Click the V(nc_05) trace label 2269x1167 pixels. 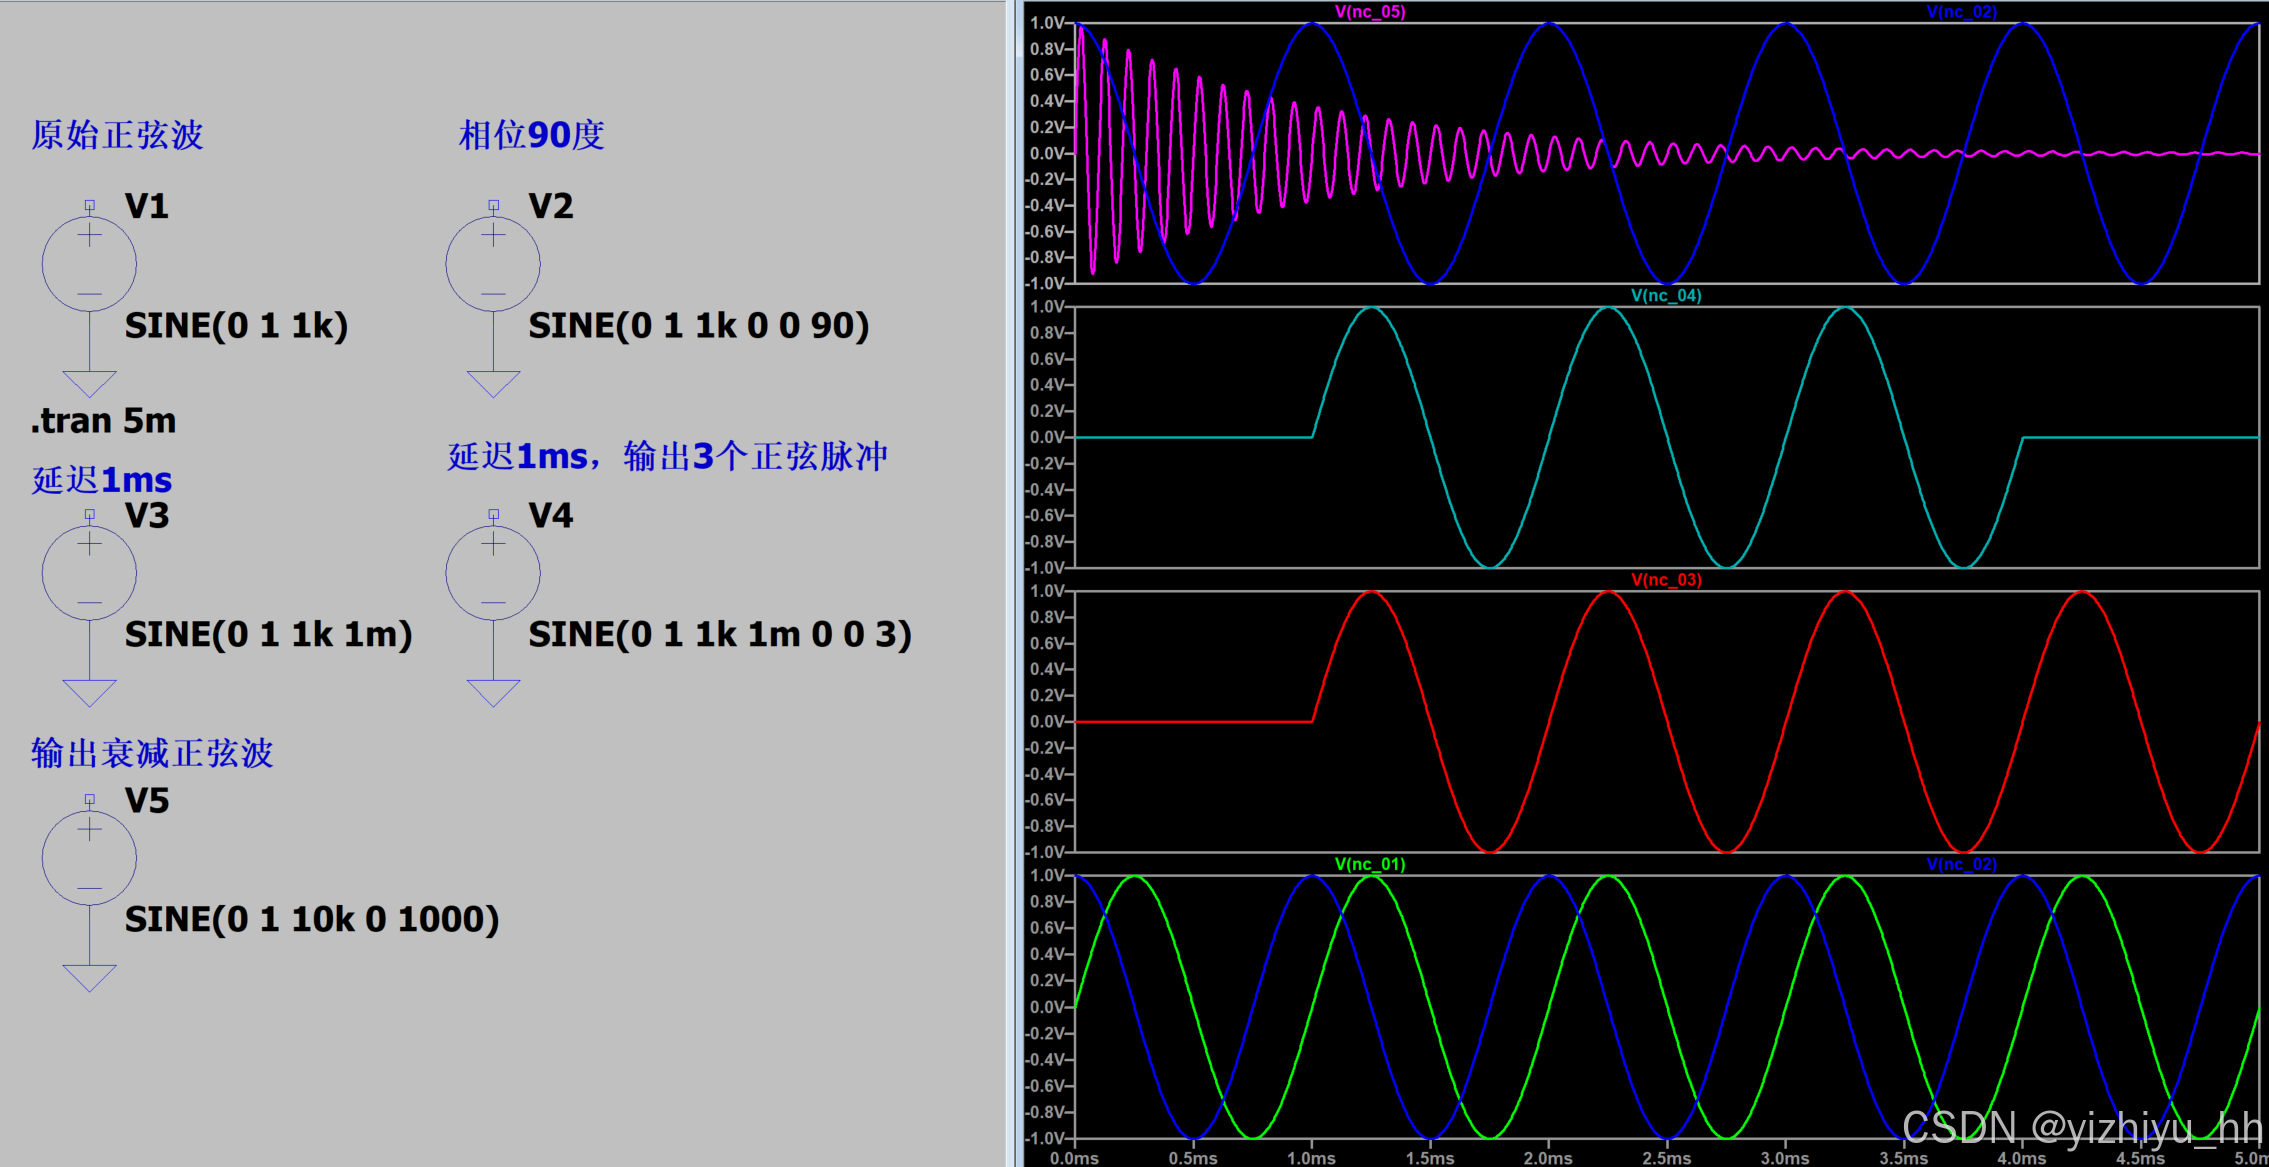pyautogui.click(x=1369, y=12)
